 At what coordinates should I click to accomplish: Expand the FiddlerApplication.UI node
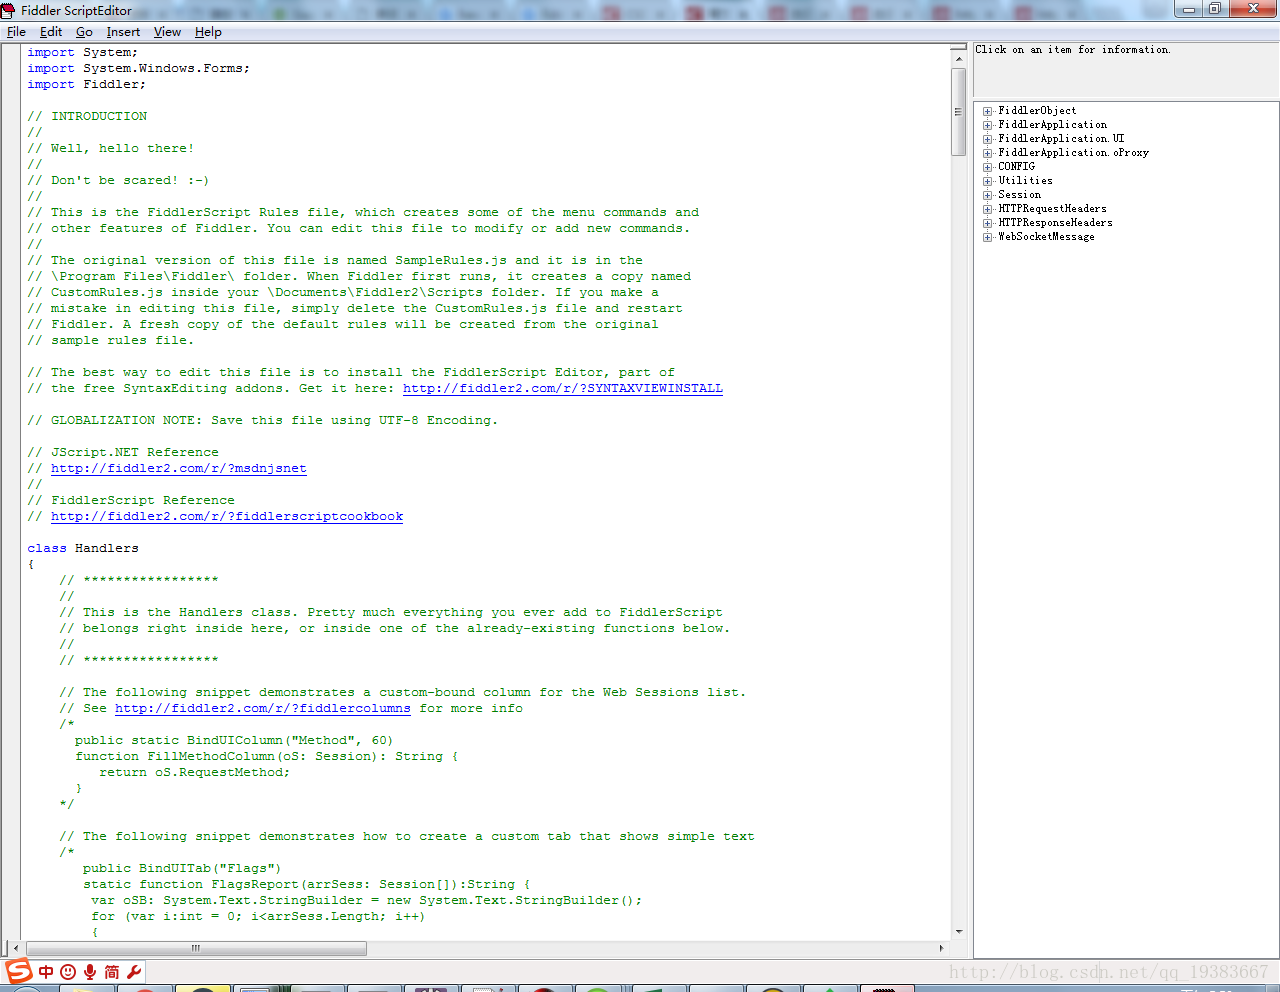tap(987, 139)
